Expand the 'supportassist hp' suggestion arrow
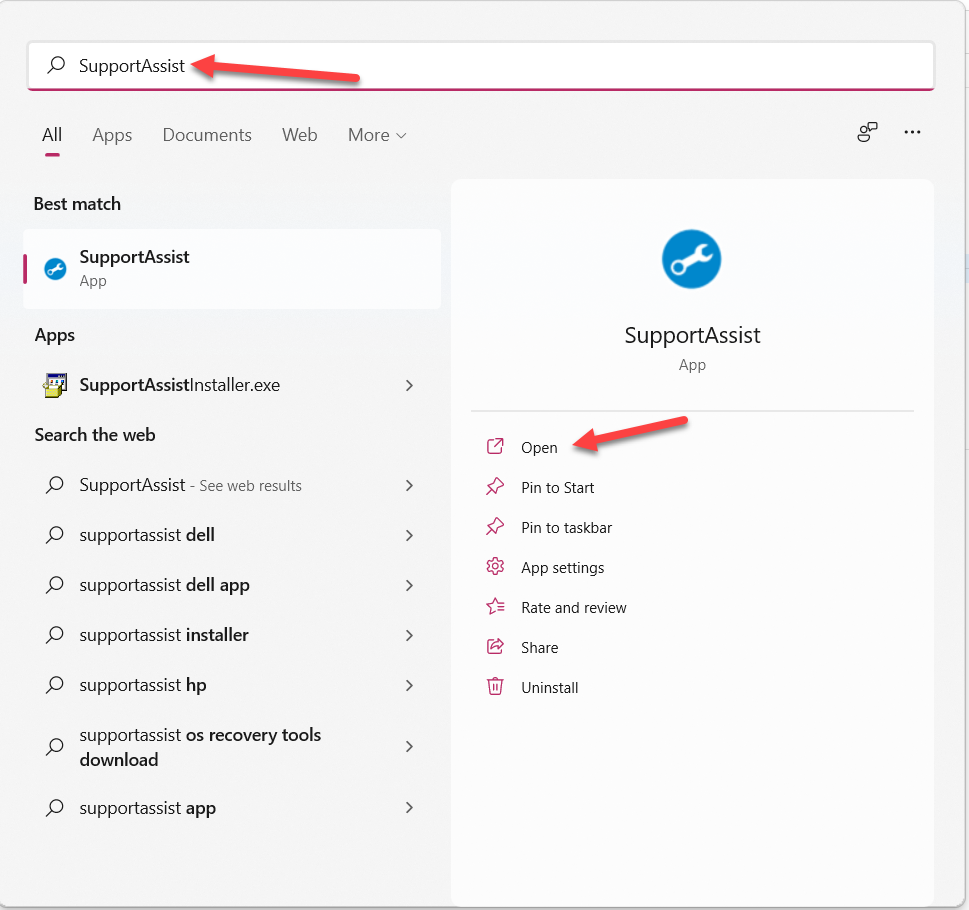Screen dimensions: 969x910 (x=409, y=686)
